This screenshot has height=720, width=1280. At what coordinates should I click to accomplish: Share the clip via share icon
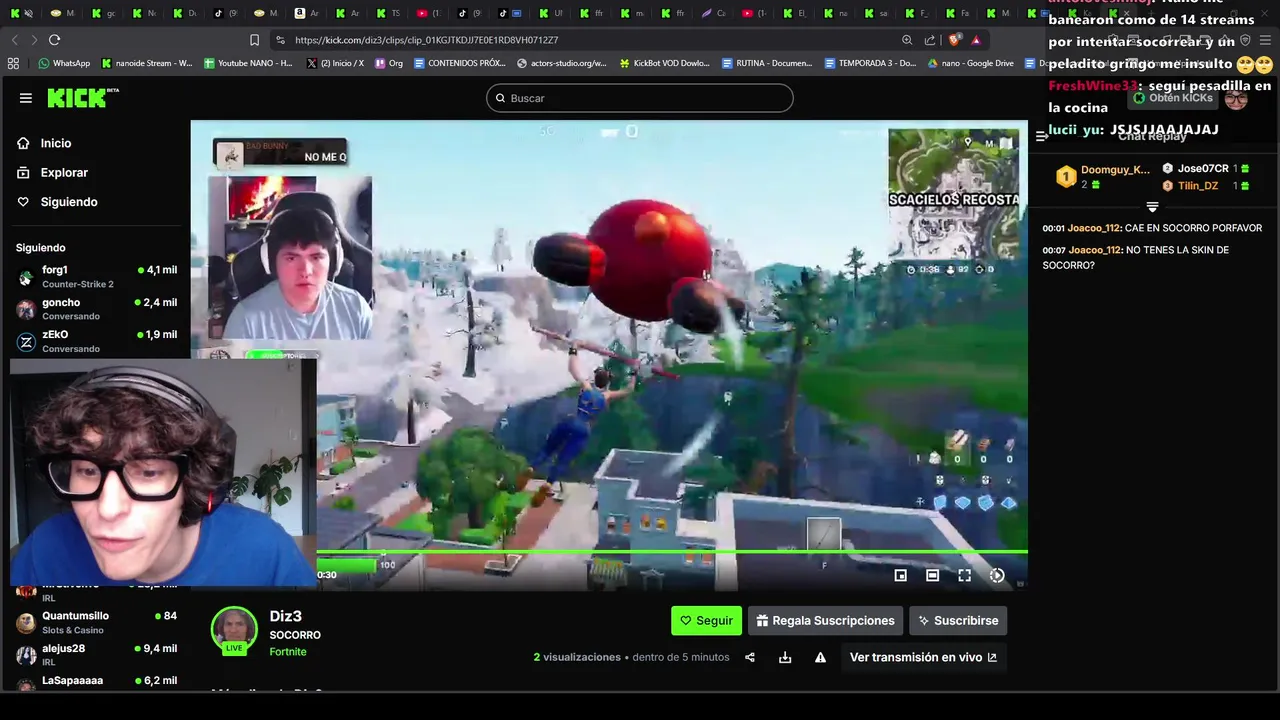[x=750, y=657]
